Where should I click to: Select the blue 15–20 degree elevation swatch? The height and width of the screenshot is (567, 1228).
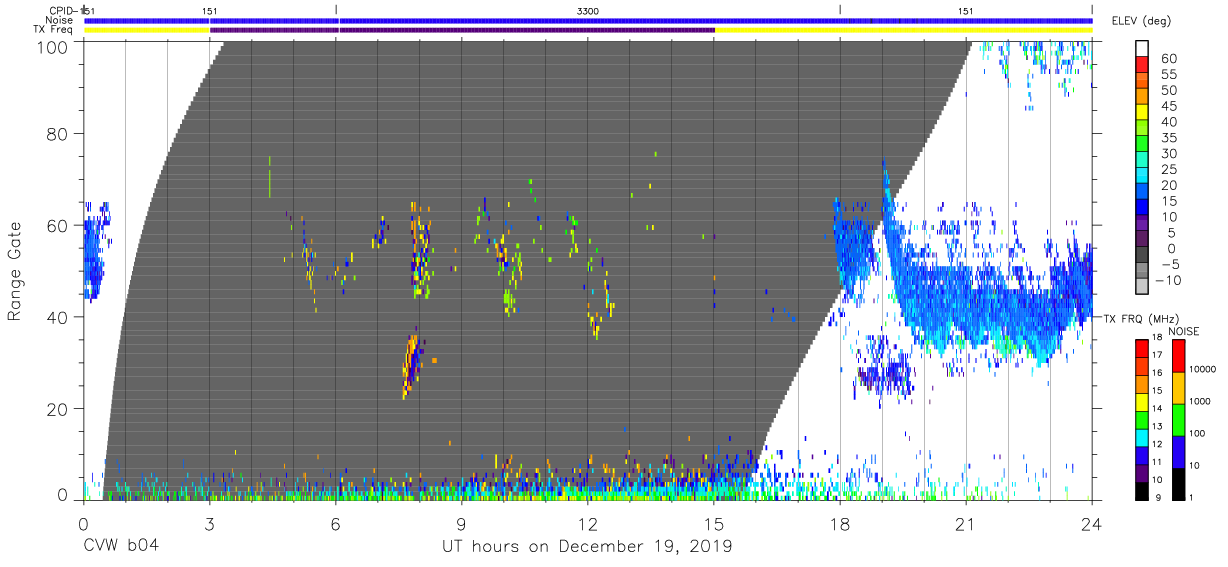pos(1143,192)
